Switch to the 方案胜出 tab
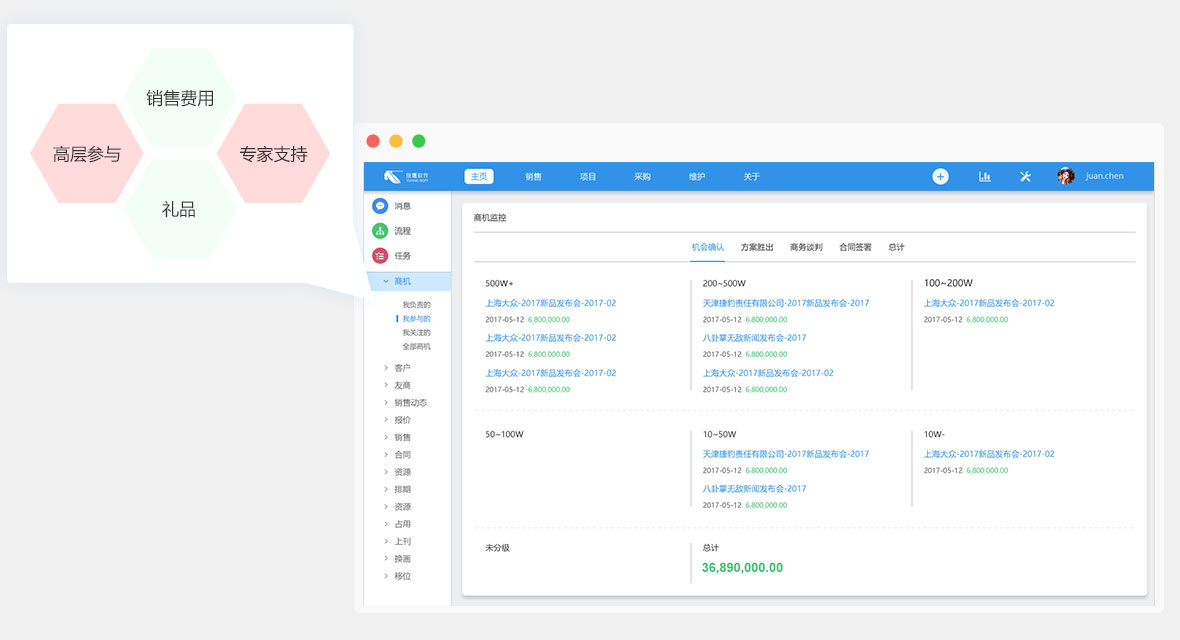 [757, 247]
